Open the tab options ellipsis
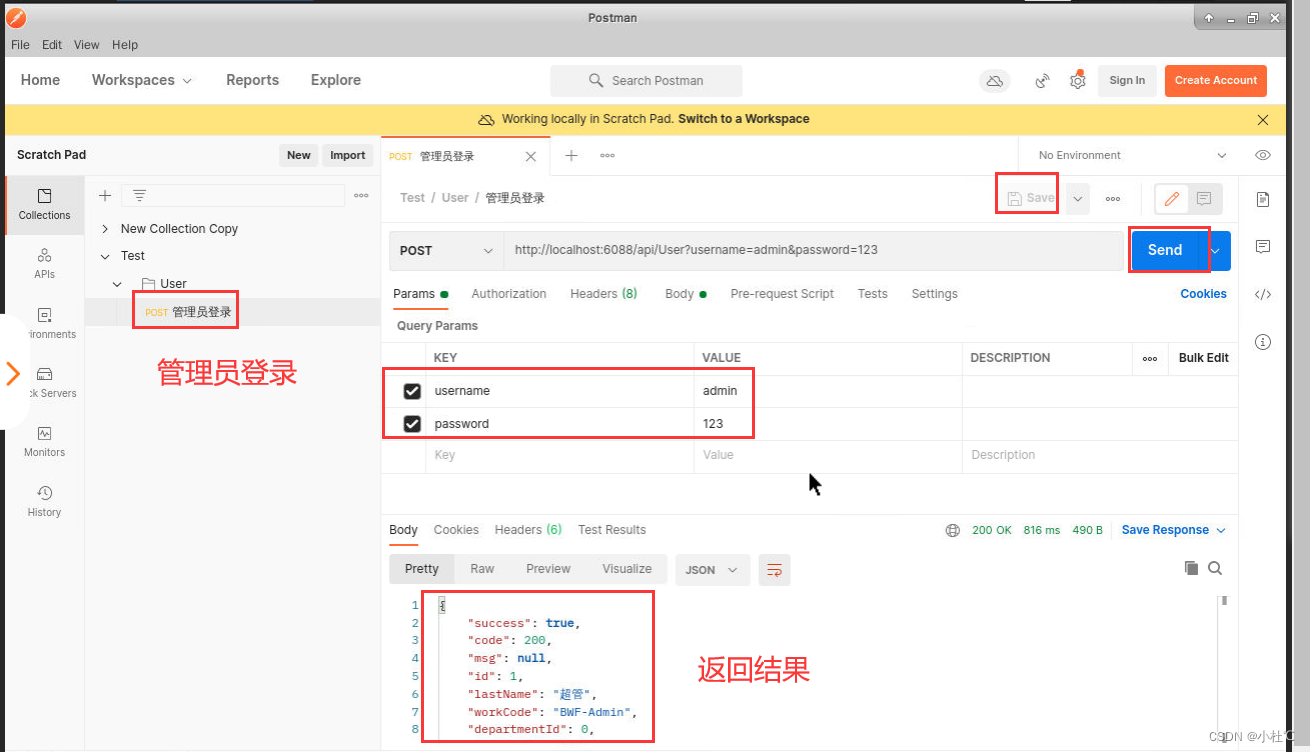1310x752 pixels. (x=607, y=155)
